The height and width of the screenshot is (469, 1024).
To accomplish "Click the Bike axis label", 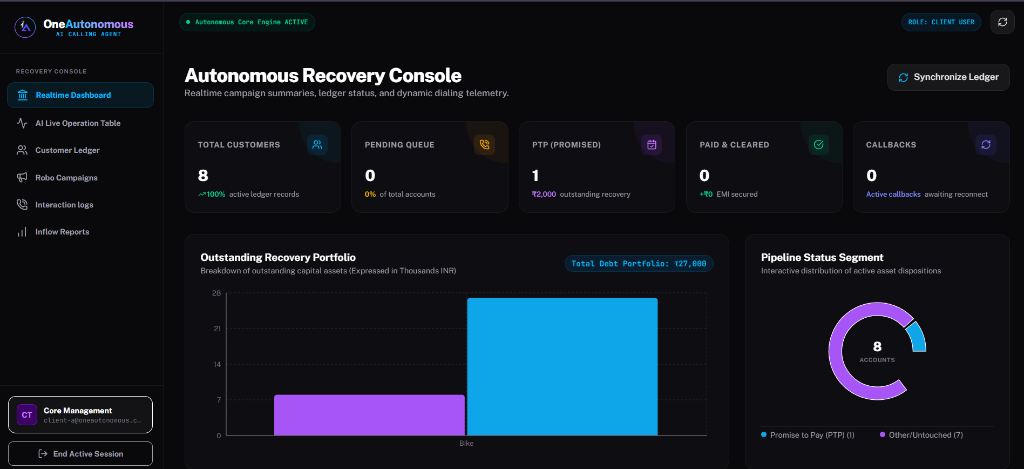I will (466, 444).
